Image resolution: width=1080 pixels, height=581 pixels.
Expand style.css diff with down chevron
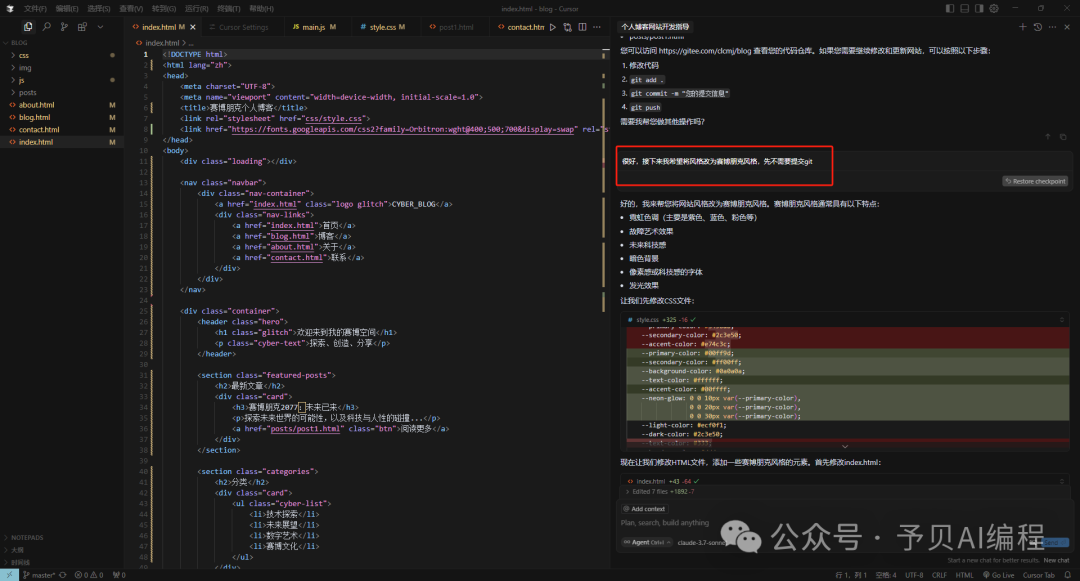click(845, 446)
